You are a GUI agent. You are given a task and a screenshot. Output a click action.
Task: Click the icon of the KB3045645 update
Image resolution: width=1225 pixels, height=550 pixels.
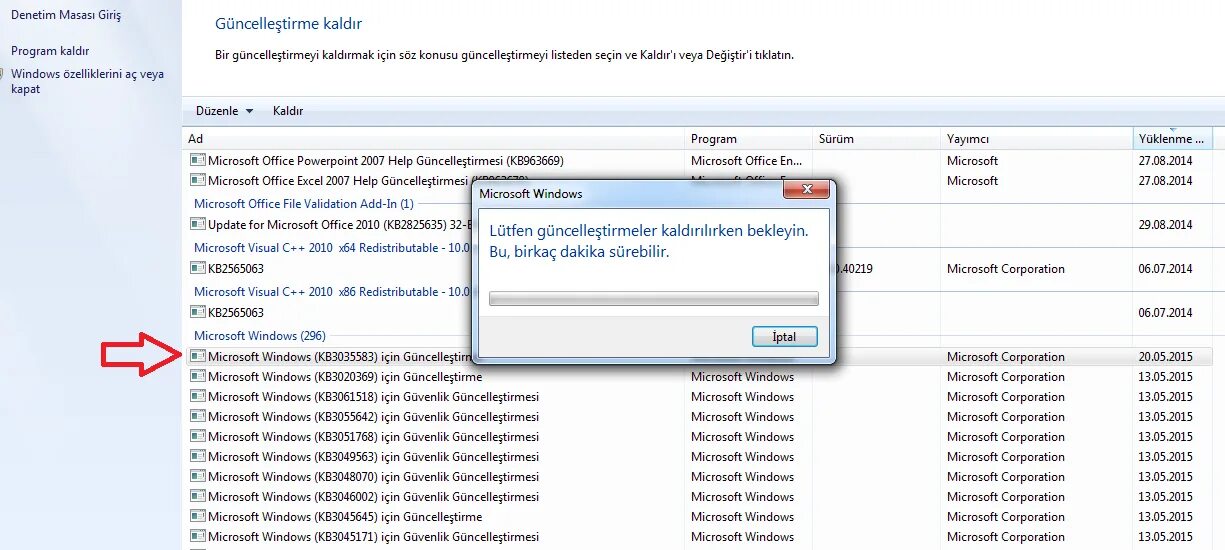pos(197,516)
